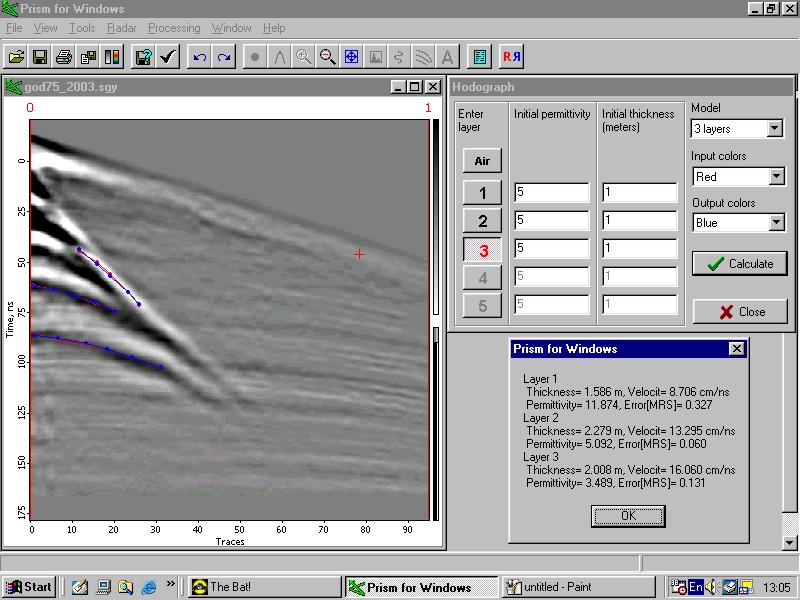Maximize the god75_2003.sgy window
The image size is (800, 600).
414,87
